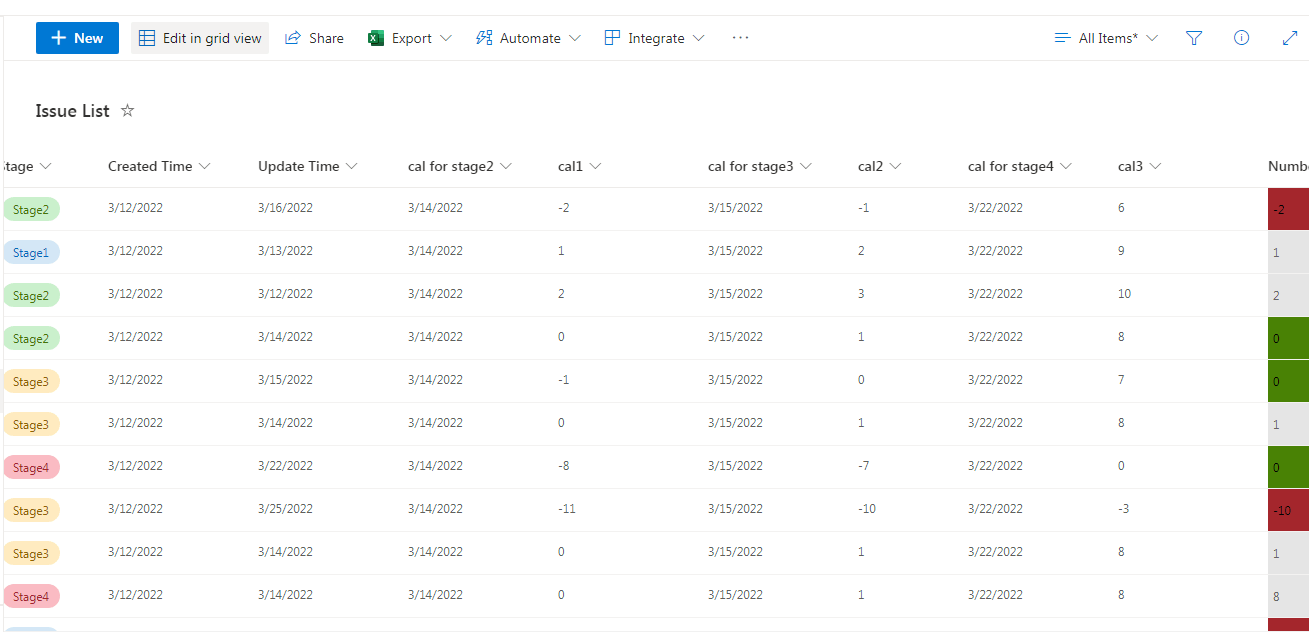The width and height of the screenshot is (1309, 632).
Task: Select Update Time 3/13/2022 cell
Action: 285,251
